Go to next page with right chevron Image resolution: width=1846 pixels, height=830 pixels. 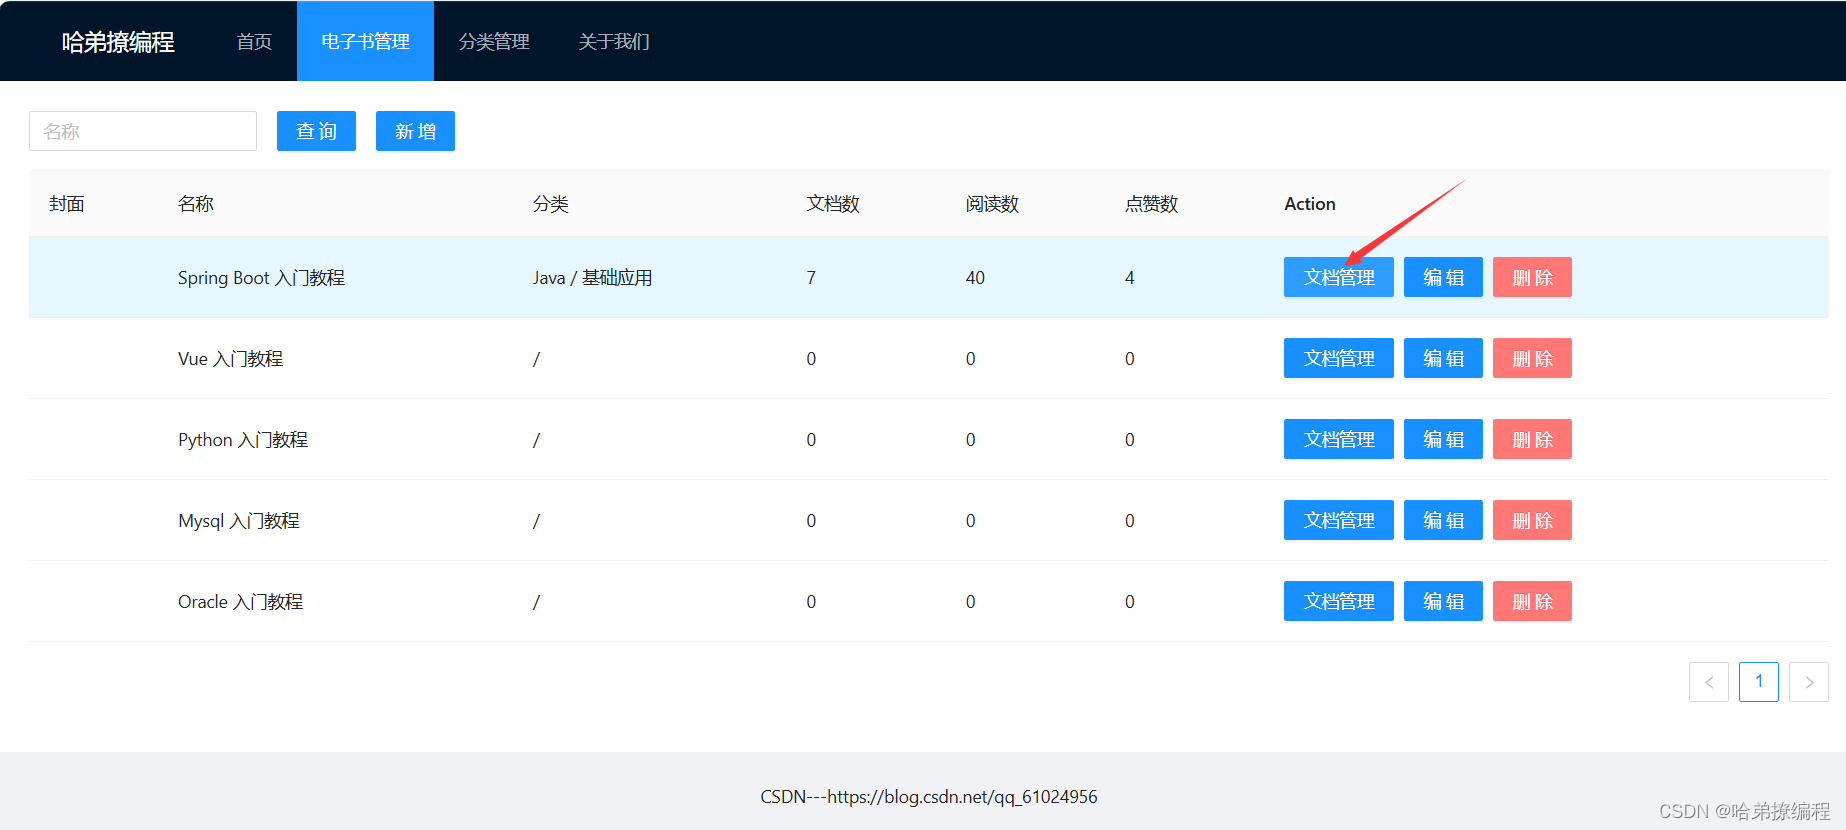[1809, 682]
